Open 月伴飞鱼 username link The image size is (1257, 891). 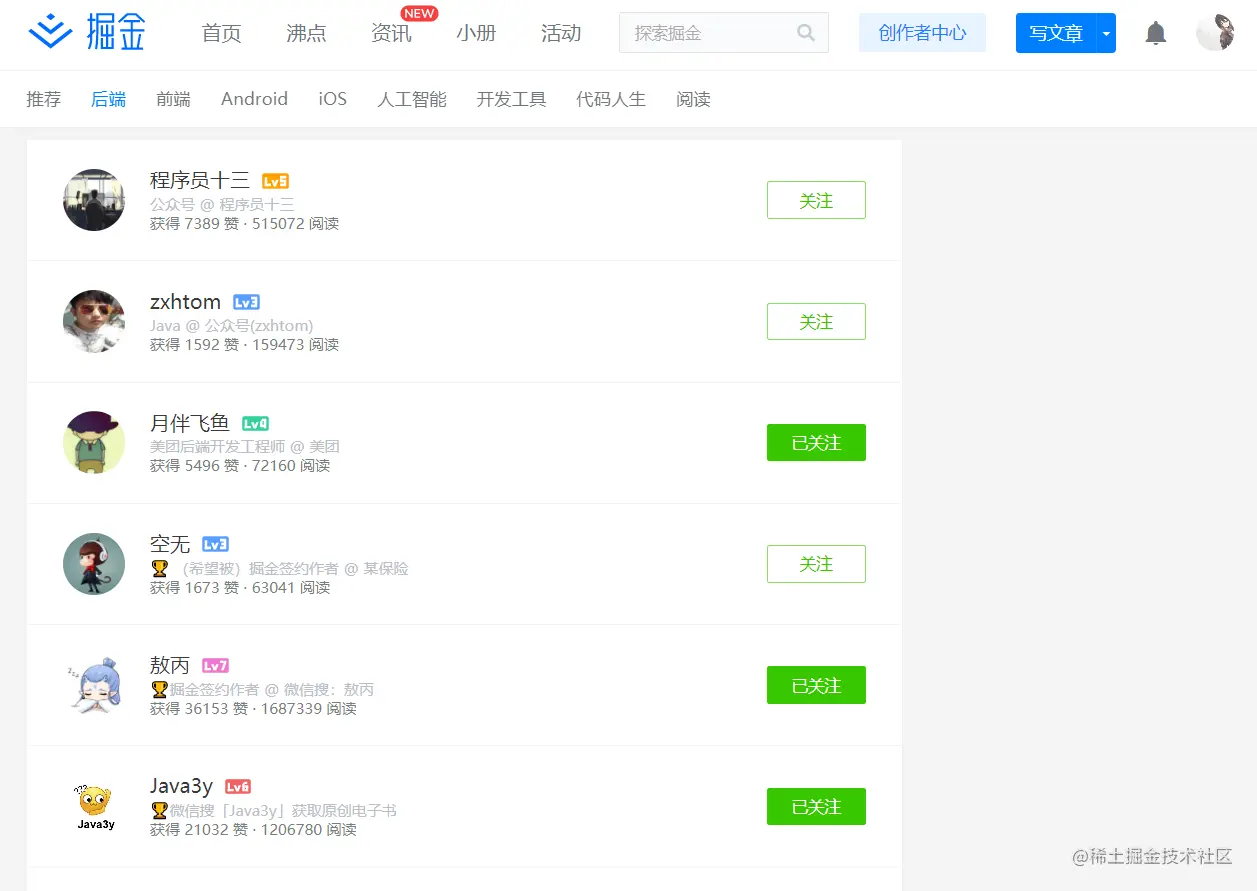click(x=190, y=423)
